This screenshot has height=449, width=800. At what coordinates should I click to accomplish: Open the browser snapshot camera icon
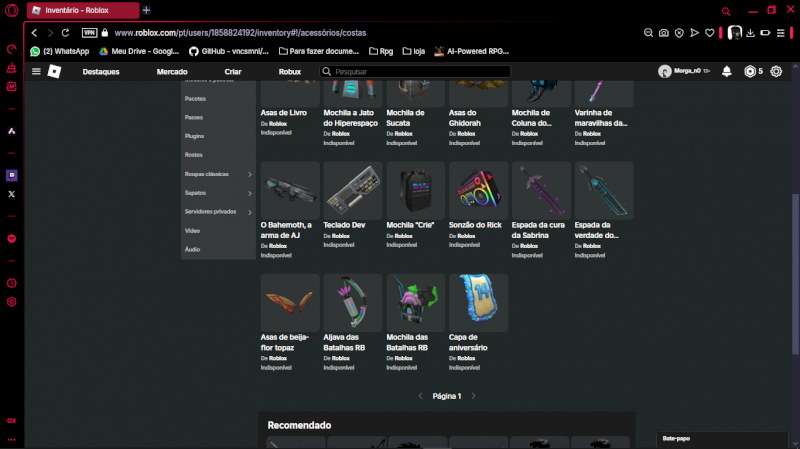click(x=663, y=33)
